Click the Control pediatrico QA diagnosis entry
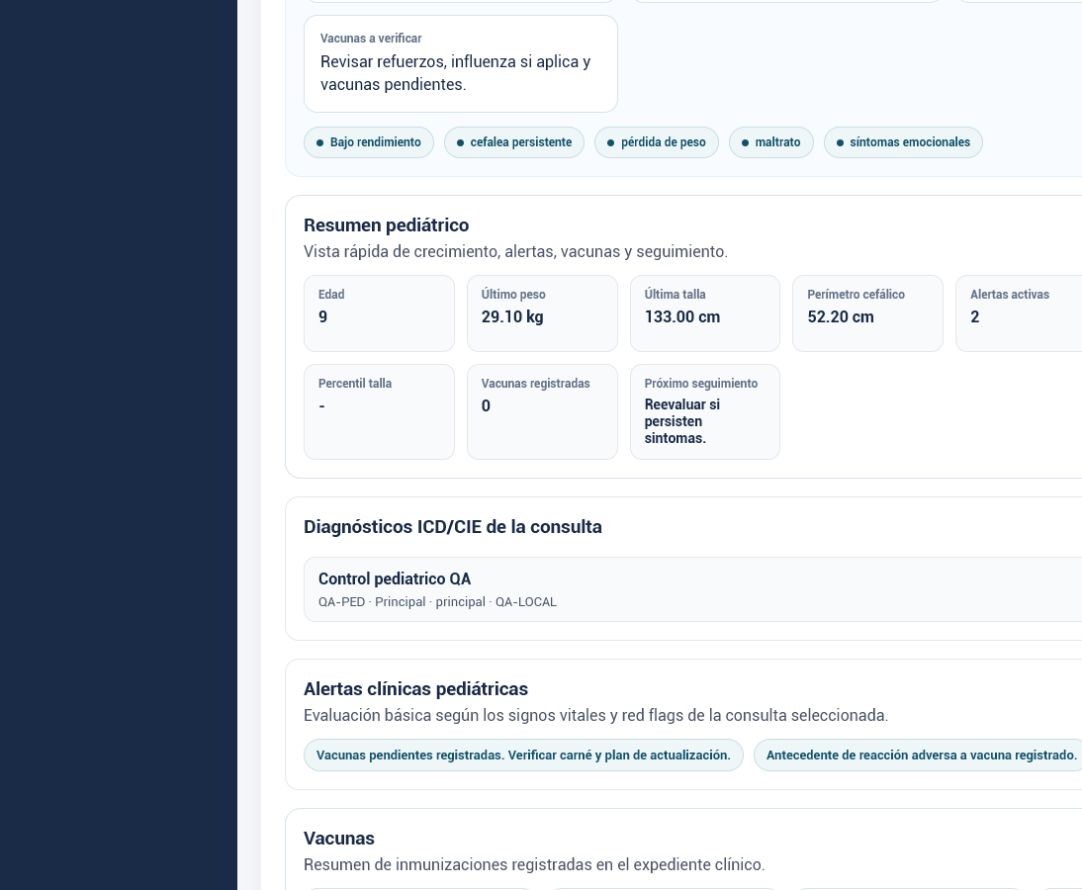This screenshot has height=890, width=1082. tap(693, 589)
